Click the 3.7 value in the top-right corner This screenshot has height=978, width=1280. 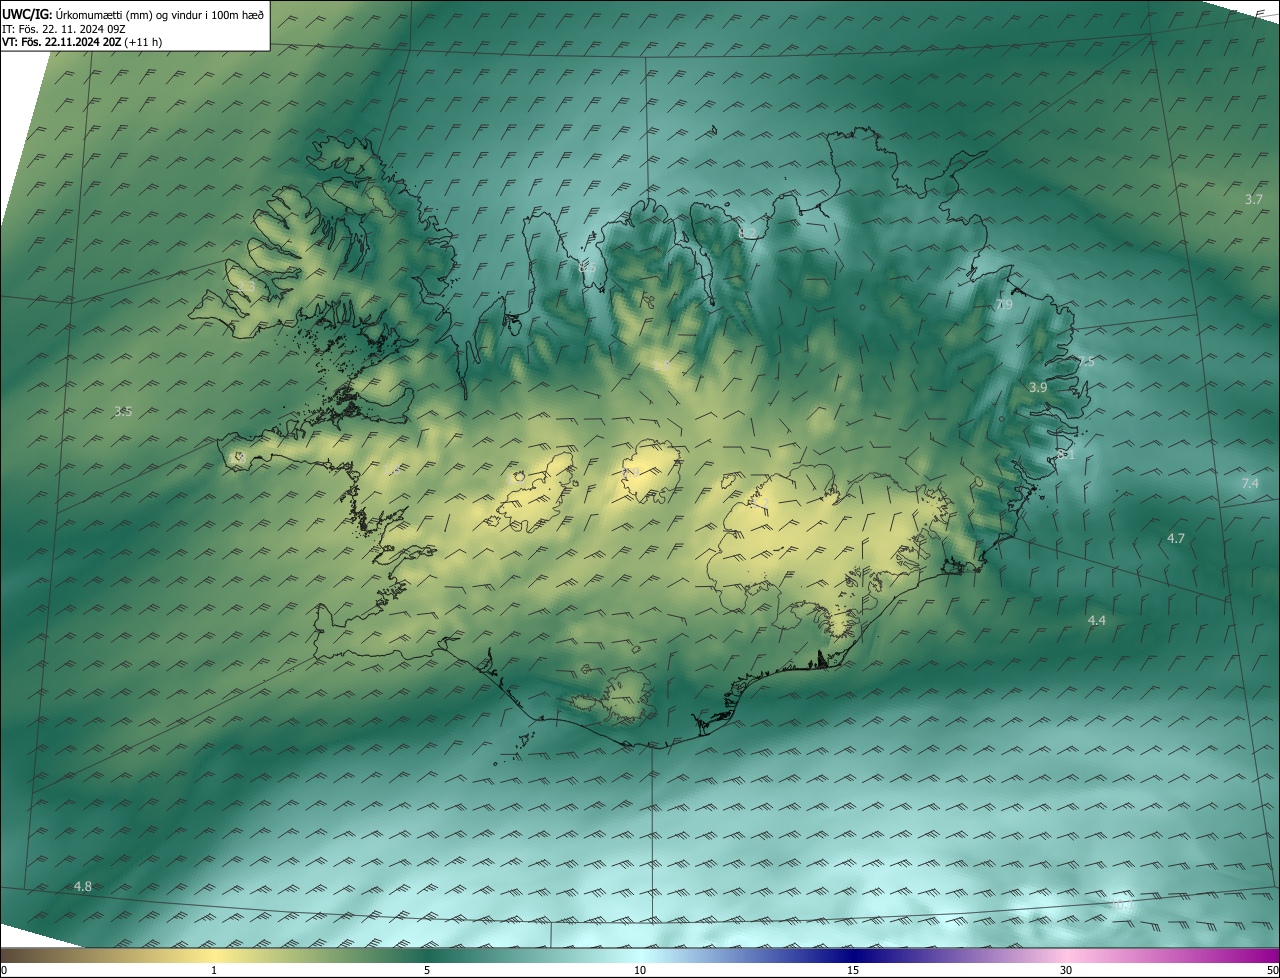coord(1253,200)
